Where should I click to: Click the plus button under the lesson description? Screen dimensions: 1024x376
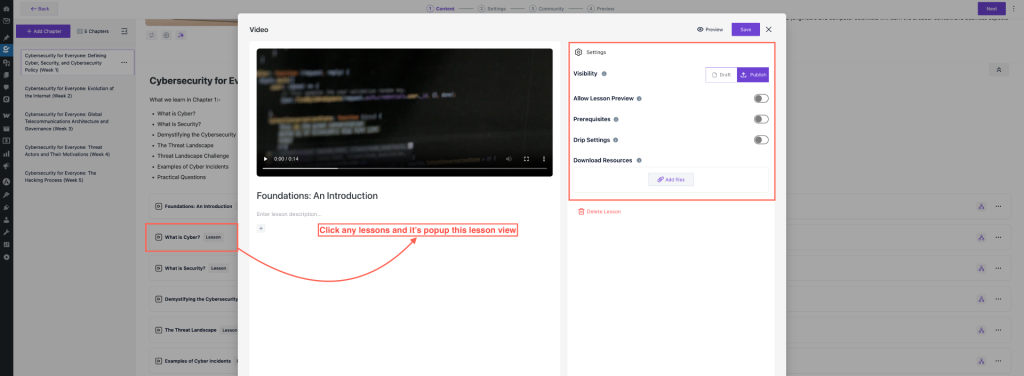[x=261, y=228]
